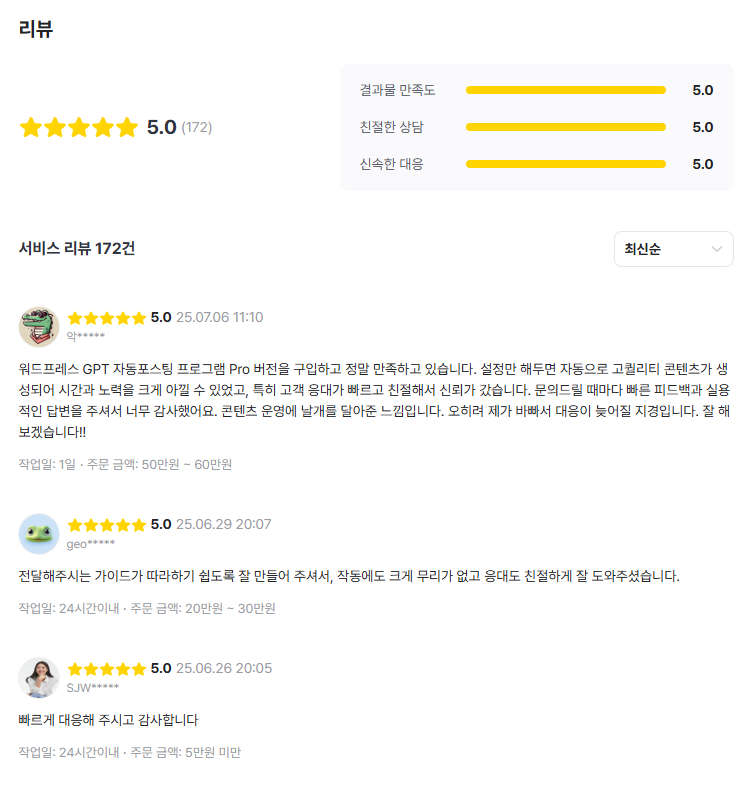This screenshot has height=786, width=754.
Task: Click the profile photo of reviewer SJW*****
Action: [x=39, y=678]
